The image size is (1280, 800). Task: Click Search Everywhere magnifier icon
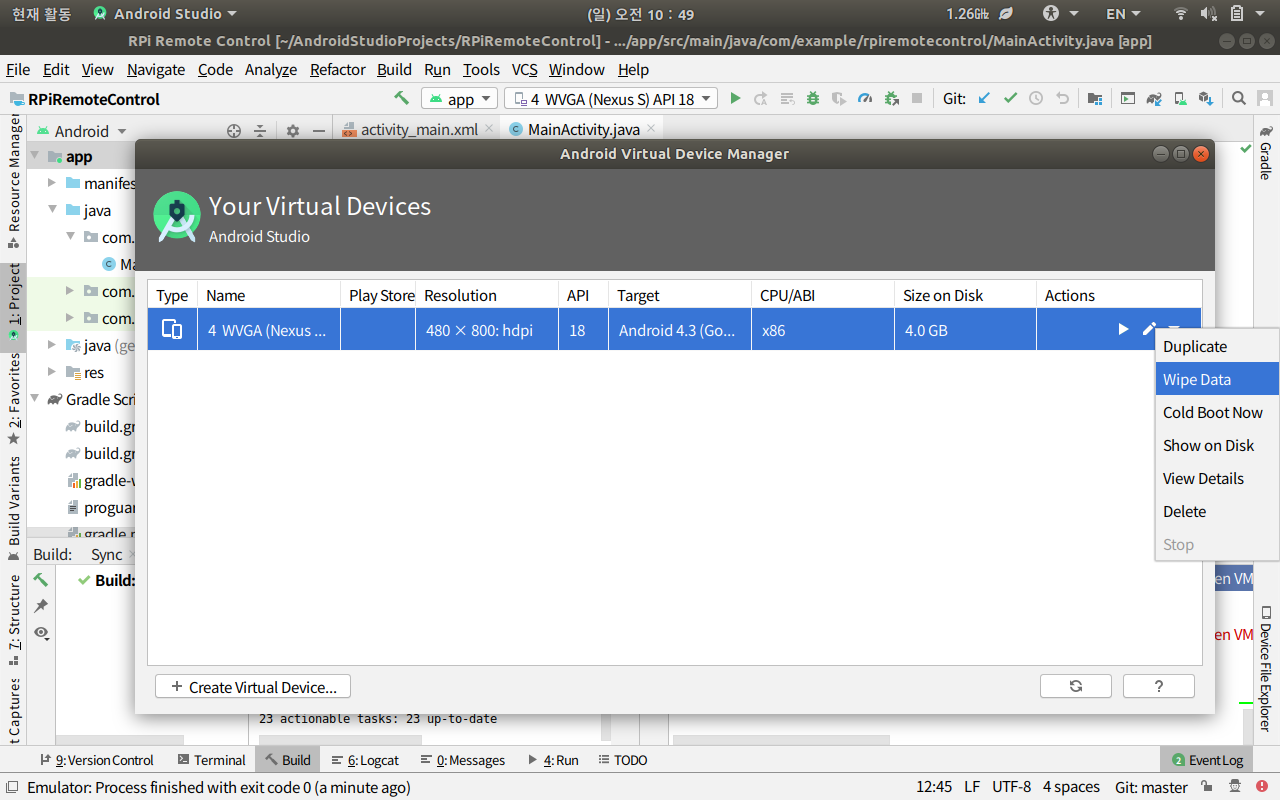(x=1239, y=98)
